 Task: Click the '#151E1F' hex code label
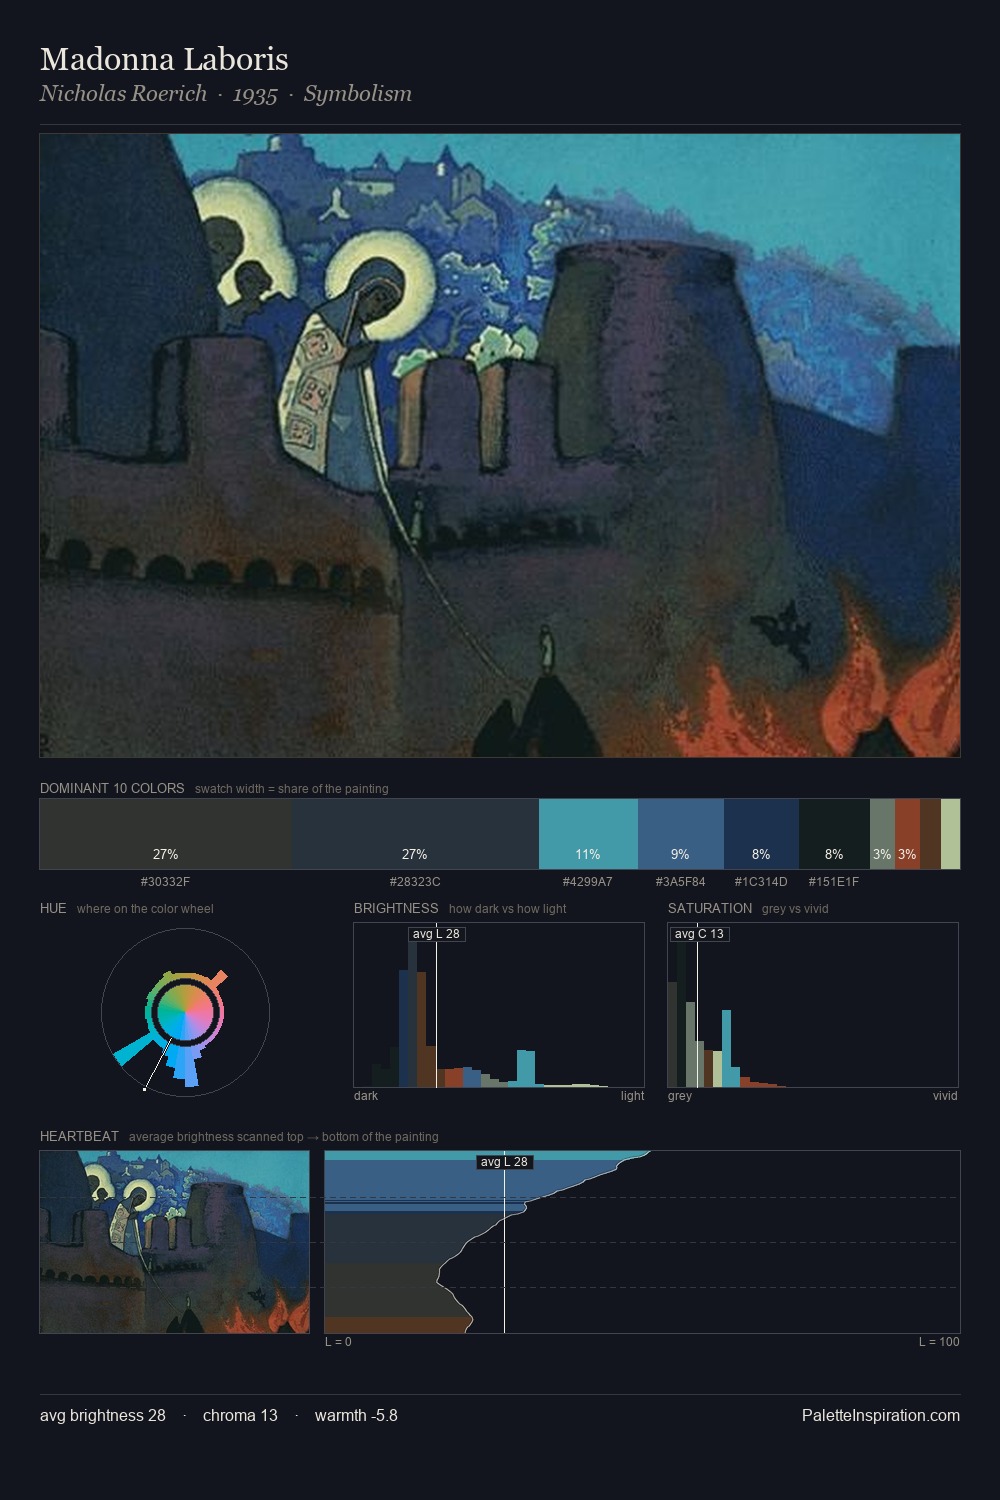coord(834,882)
